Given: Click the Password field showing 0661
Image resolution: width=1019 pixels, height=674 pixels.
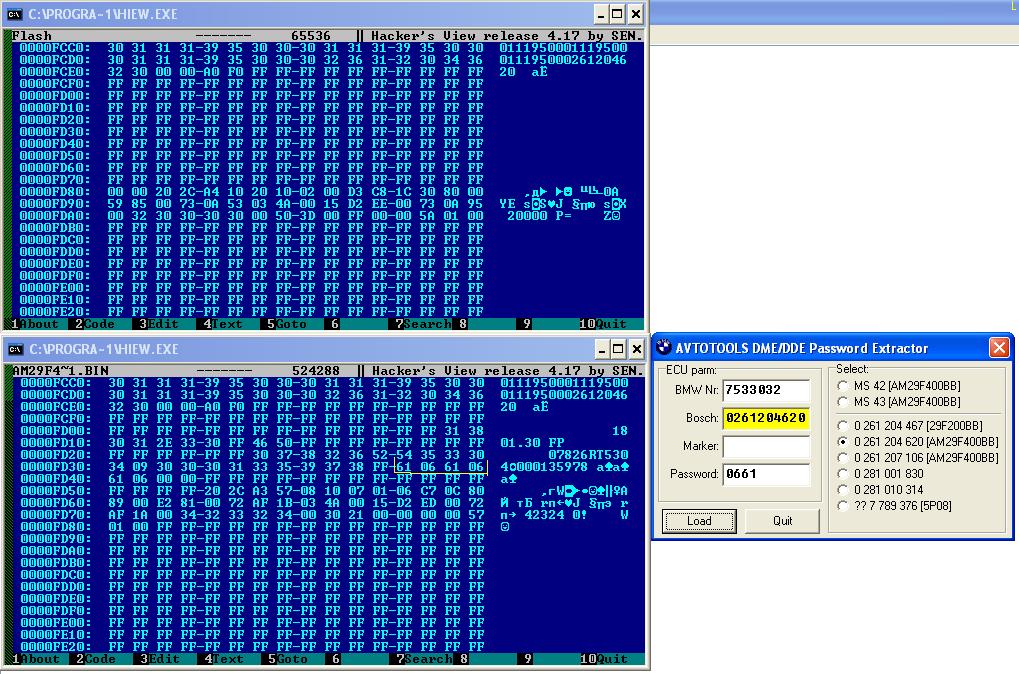Looking at the screenshot, I should pyautogui.click(x=766, y=474).
